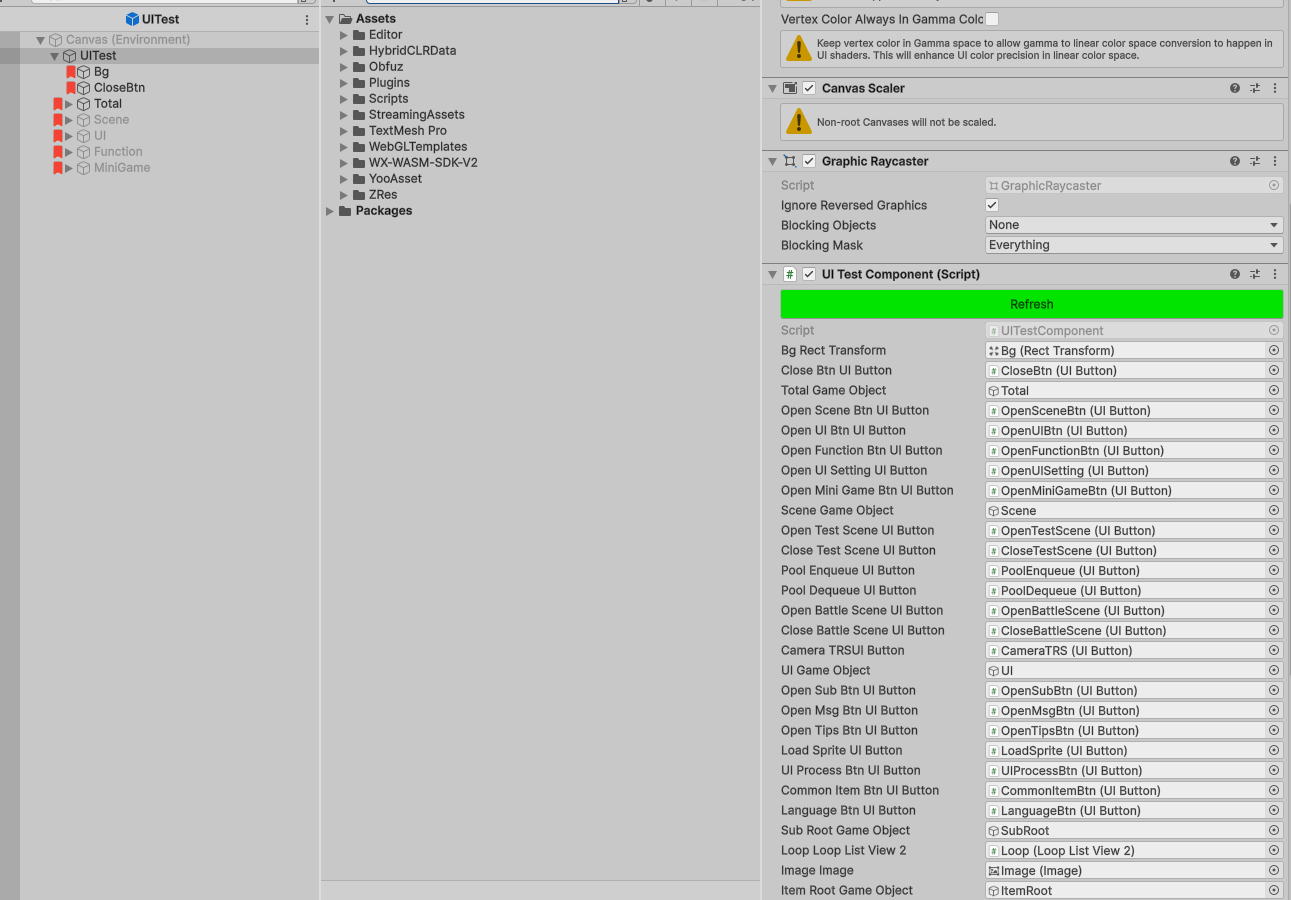Toggle Vertex Color Always In Gamma Color checkbox

(992, 19)
